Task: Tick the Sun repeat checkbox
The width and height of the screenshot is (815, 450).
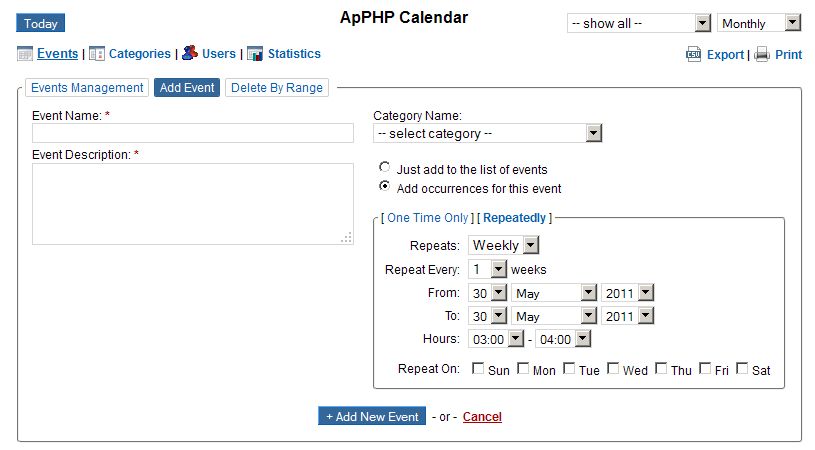Action: (478, 369)
